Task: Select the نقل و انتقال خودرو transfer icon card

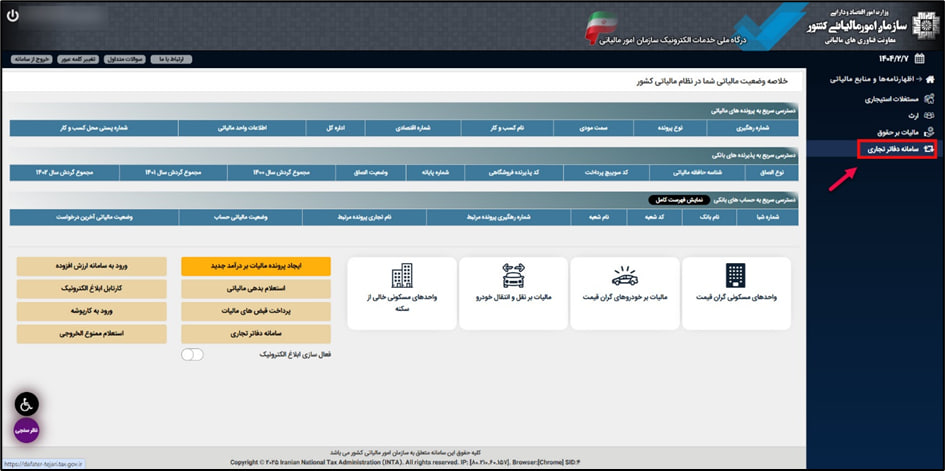Action: coord(512,293)
